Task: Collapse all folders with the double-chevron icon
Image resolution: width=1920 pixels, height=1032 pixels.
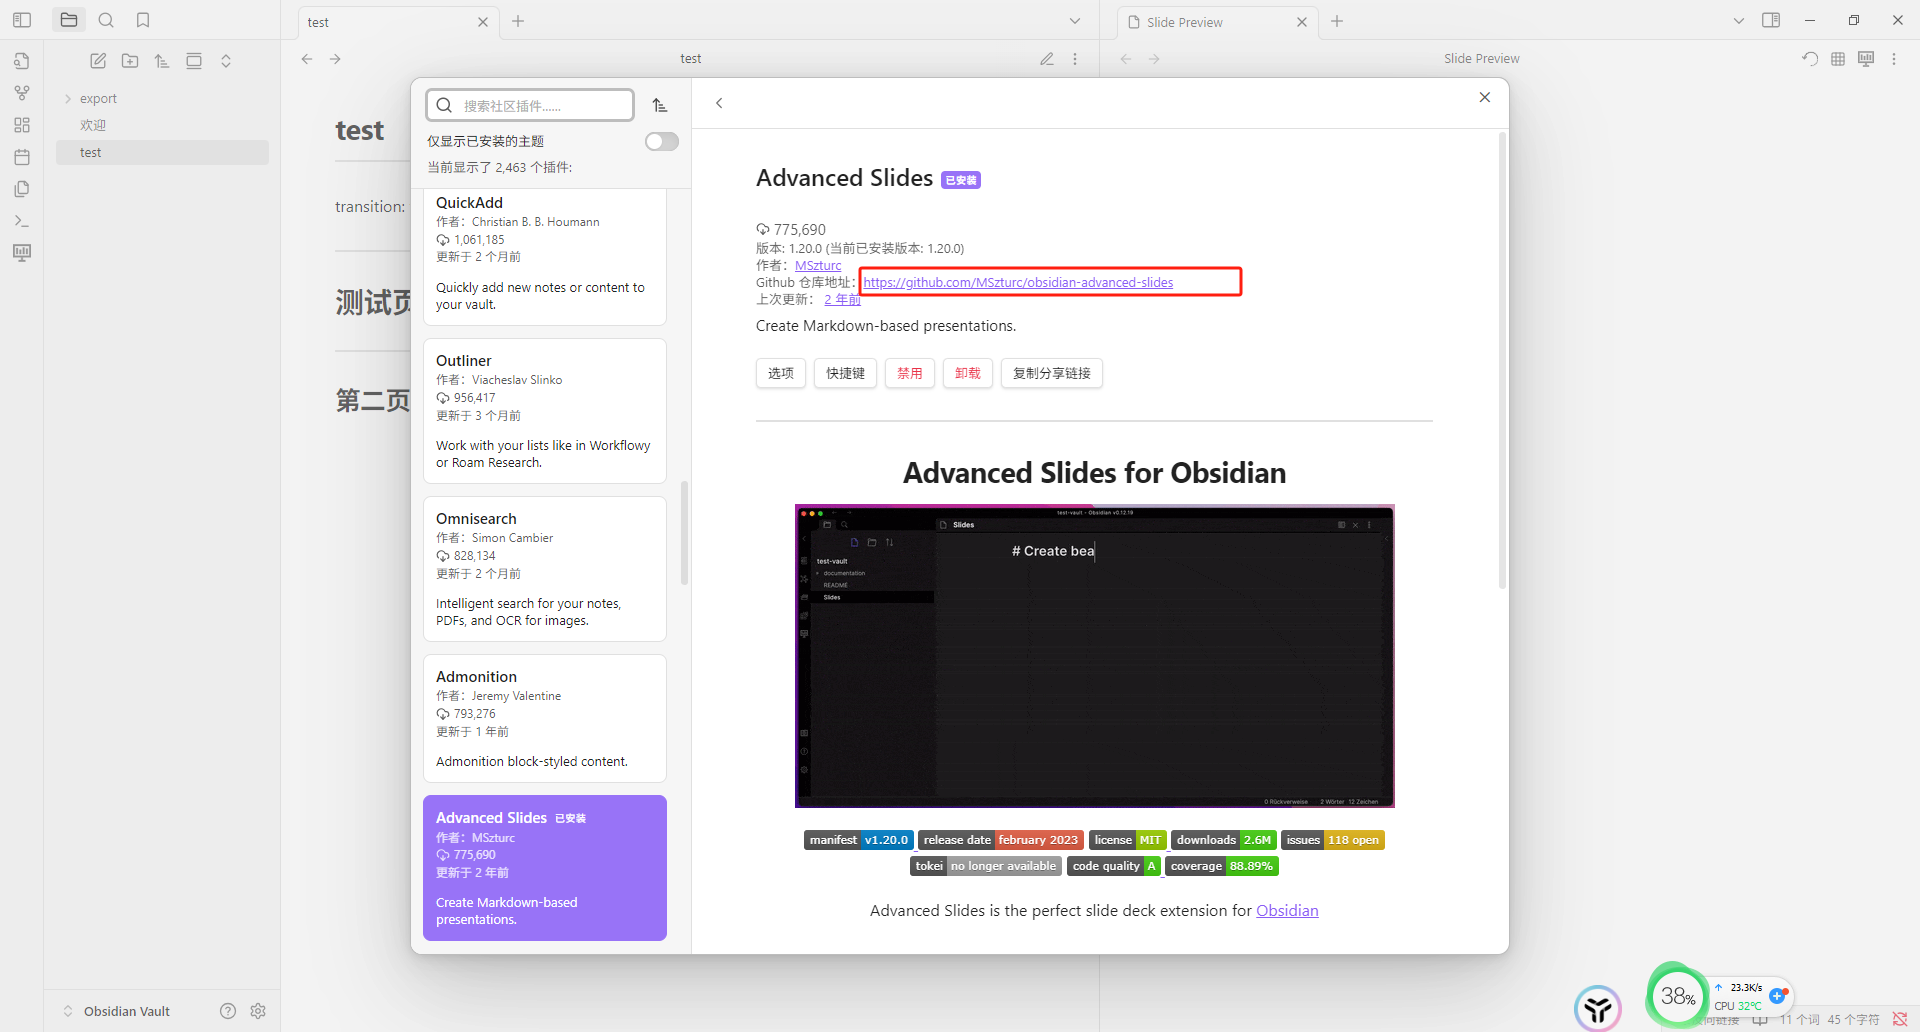Action: 226,60
